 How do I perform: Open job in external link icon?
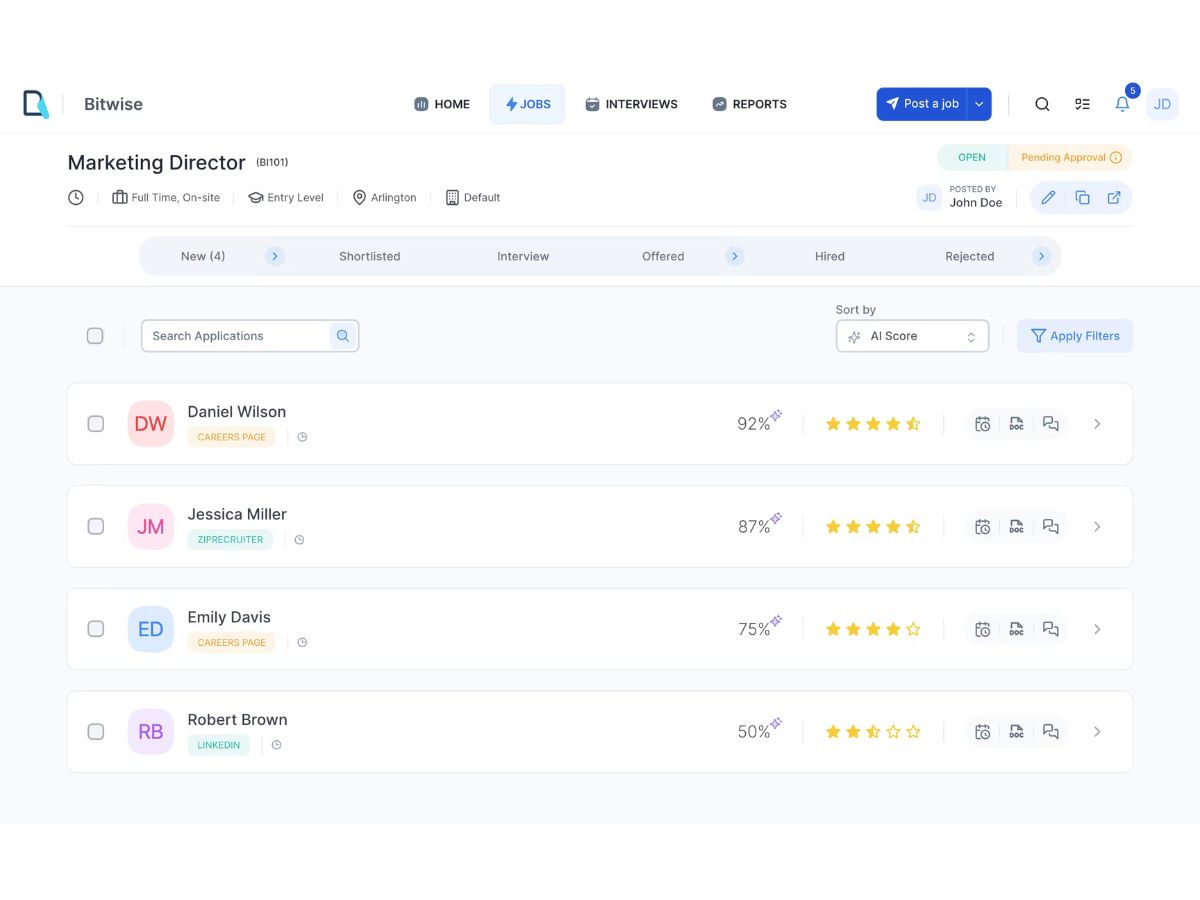tap(1114, 198)
